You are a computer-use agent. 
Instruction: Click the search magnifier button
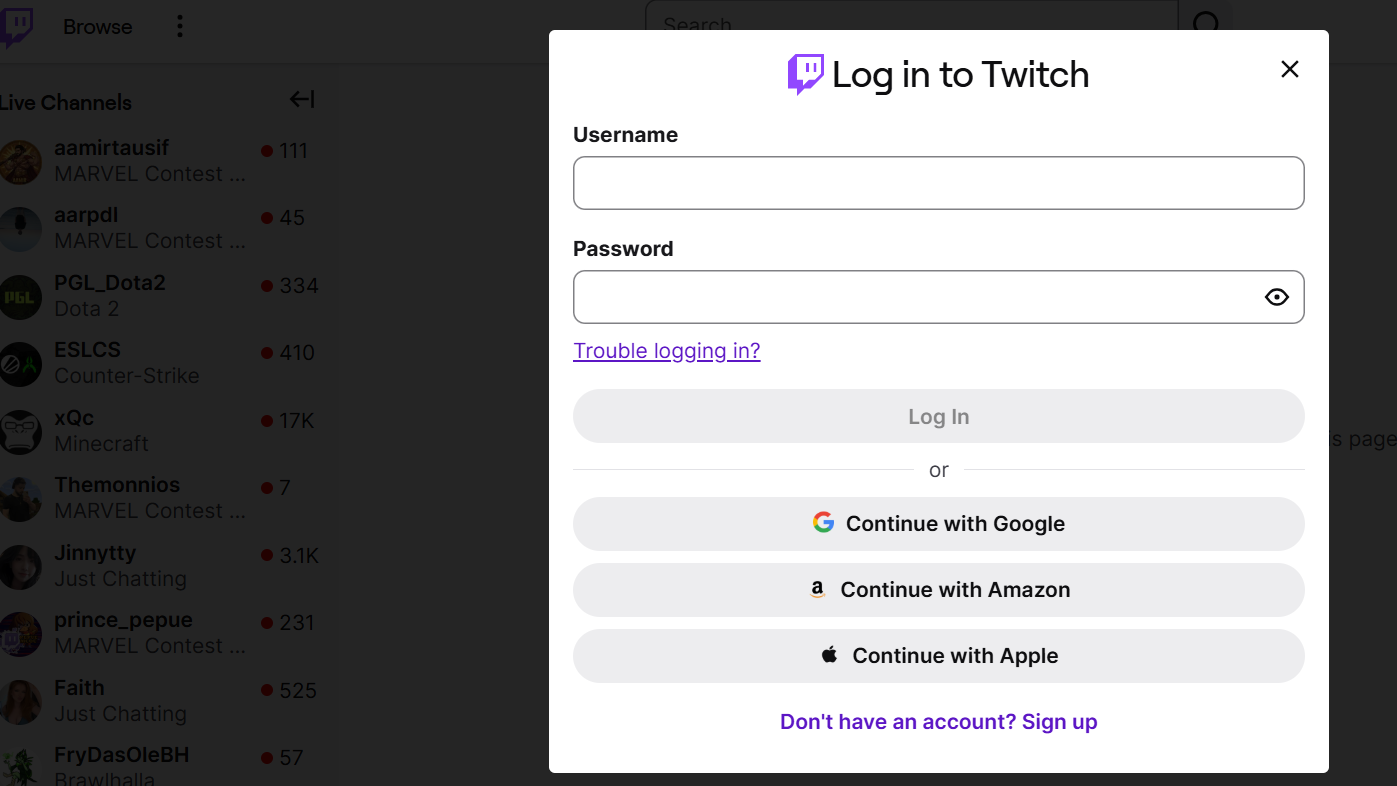[1207, 25]
